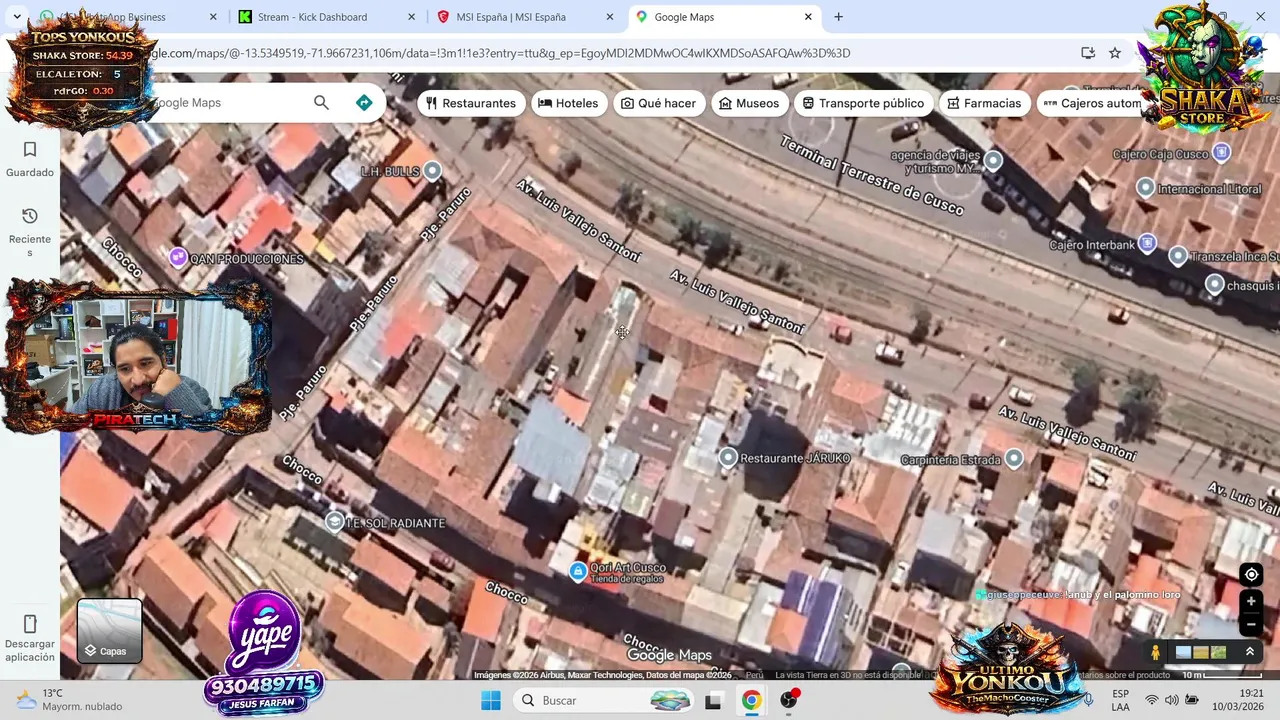Open the clock showing 19:21
This screenshot has height=720, width=1280.
coord(1237,700)
